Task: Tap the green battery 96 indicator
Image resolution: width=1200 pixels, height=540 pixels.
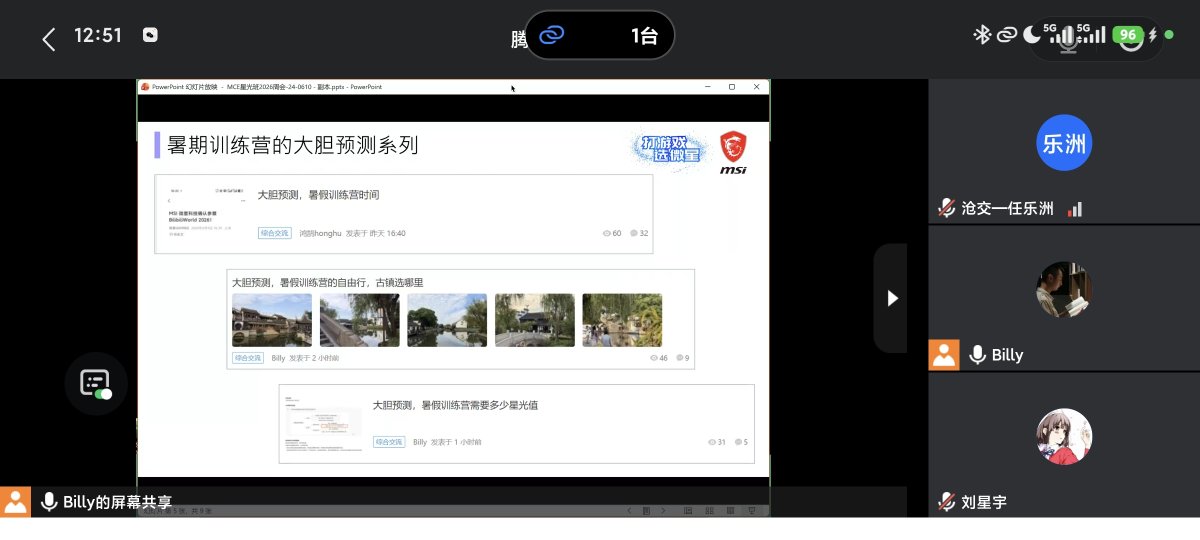Action: click(x=1128, y=35)
